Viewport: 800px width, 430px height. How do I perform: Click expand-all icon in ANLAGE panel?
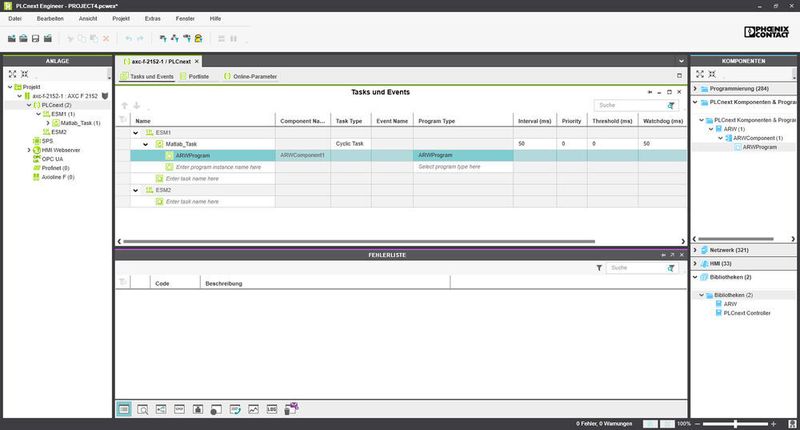click(x=12, y=74)
